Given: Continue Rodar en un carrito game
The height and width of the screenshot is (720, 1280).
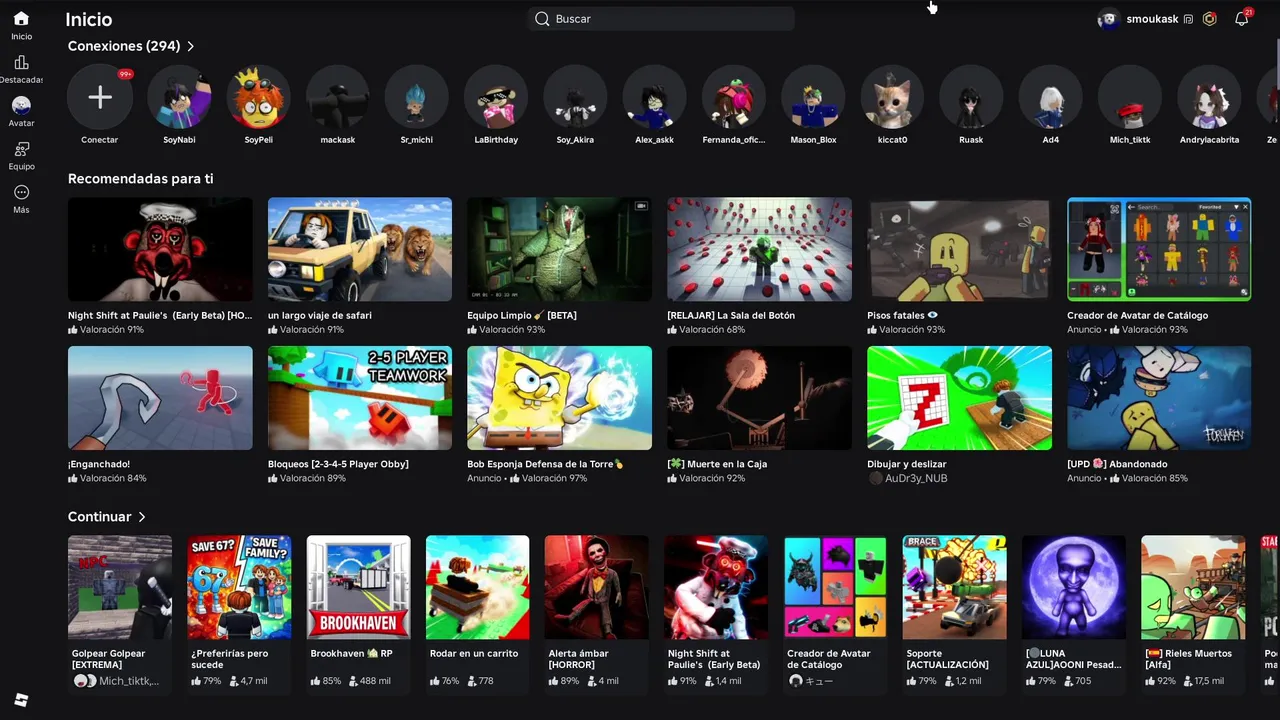Looking at the screenshot, I should 477,614.
